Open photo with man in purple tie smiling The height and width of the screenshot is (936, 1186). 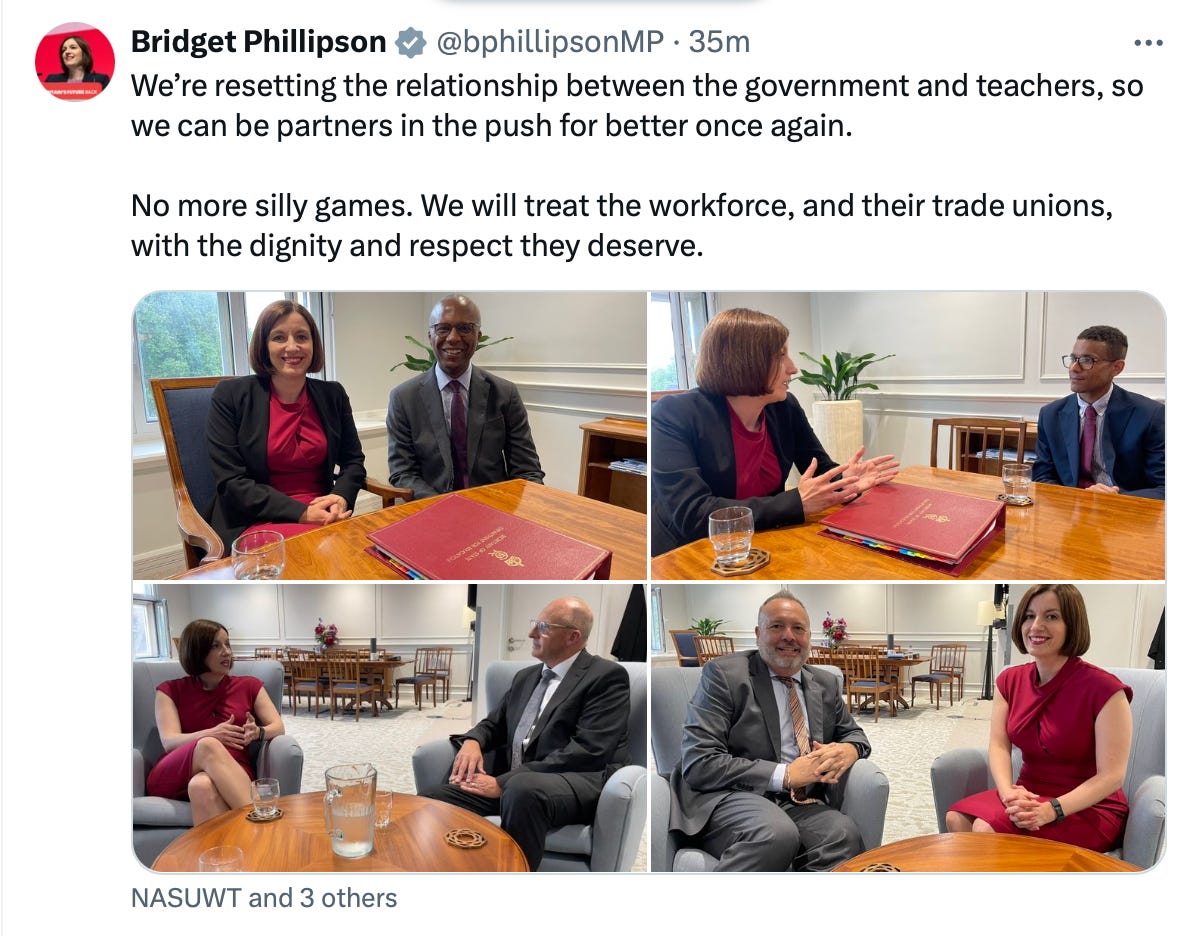click(390, 435)
